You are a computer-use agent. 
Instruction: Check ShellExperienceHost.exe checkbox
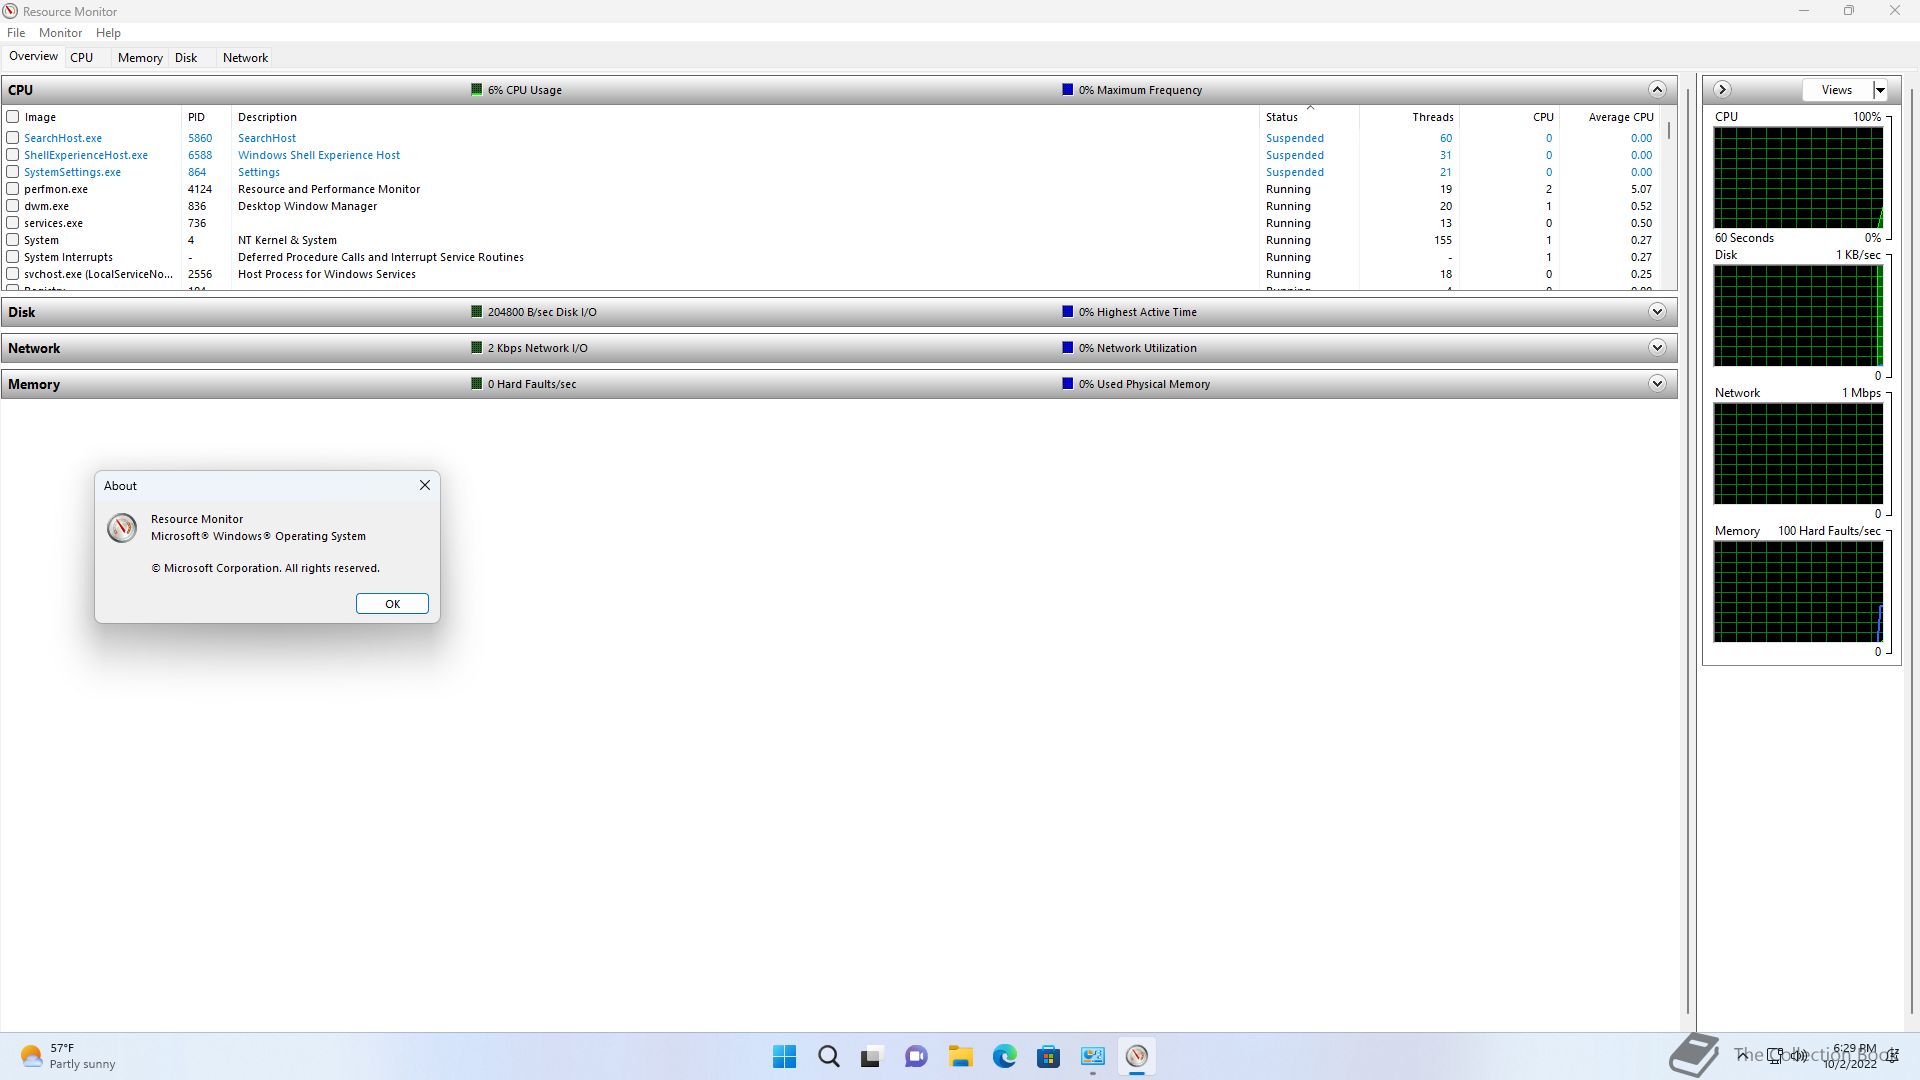(x=13, y=155)
